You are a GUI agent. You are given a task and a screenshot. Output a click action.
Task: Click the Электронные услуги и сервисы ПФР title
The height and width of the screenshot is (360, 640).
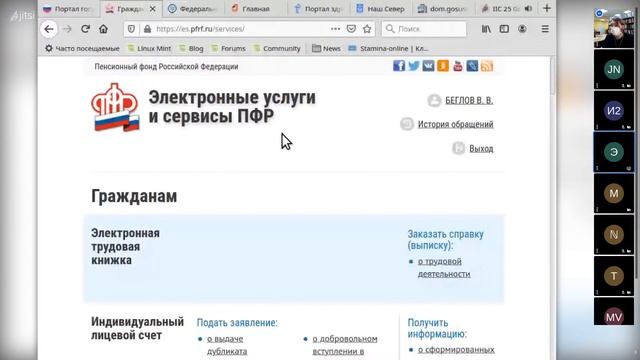point(232,107)
